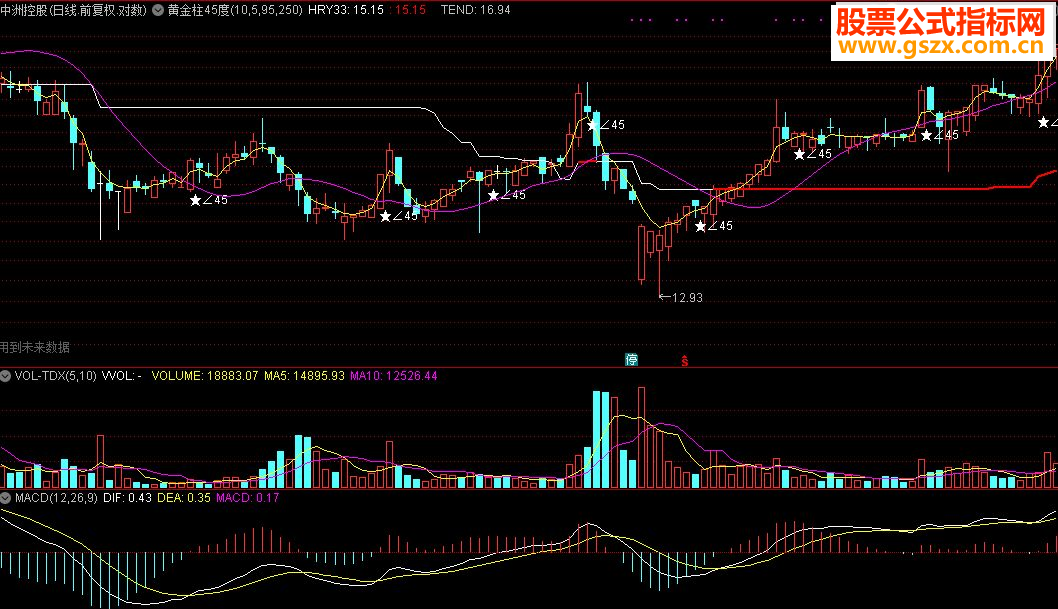Click the ★∠45 marker just above 12.93 low
This screenshot has height=609, width=1058.
pyautogui.click(x=714, y=226)
